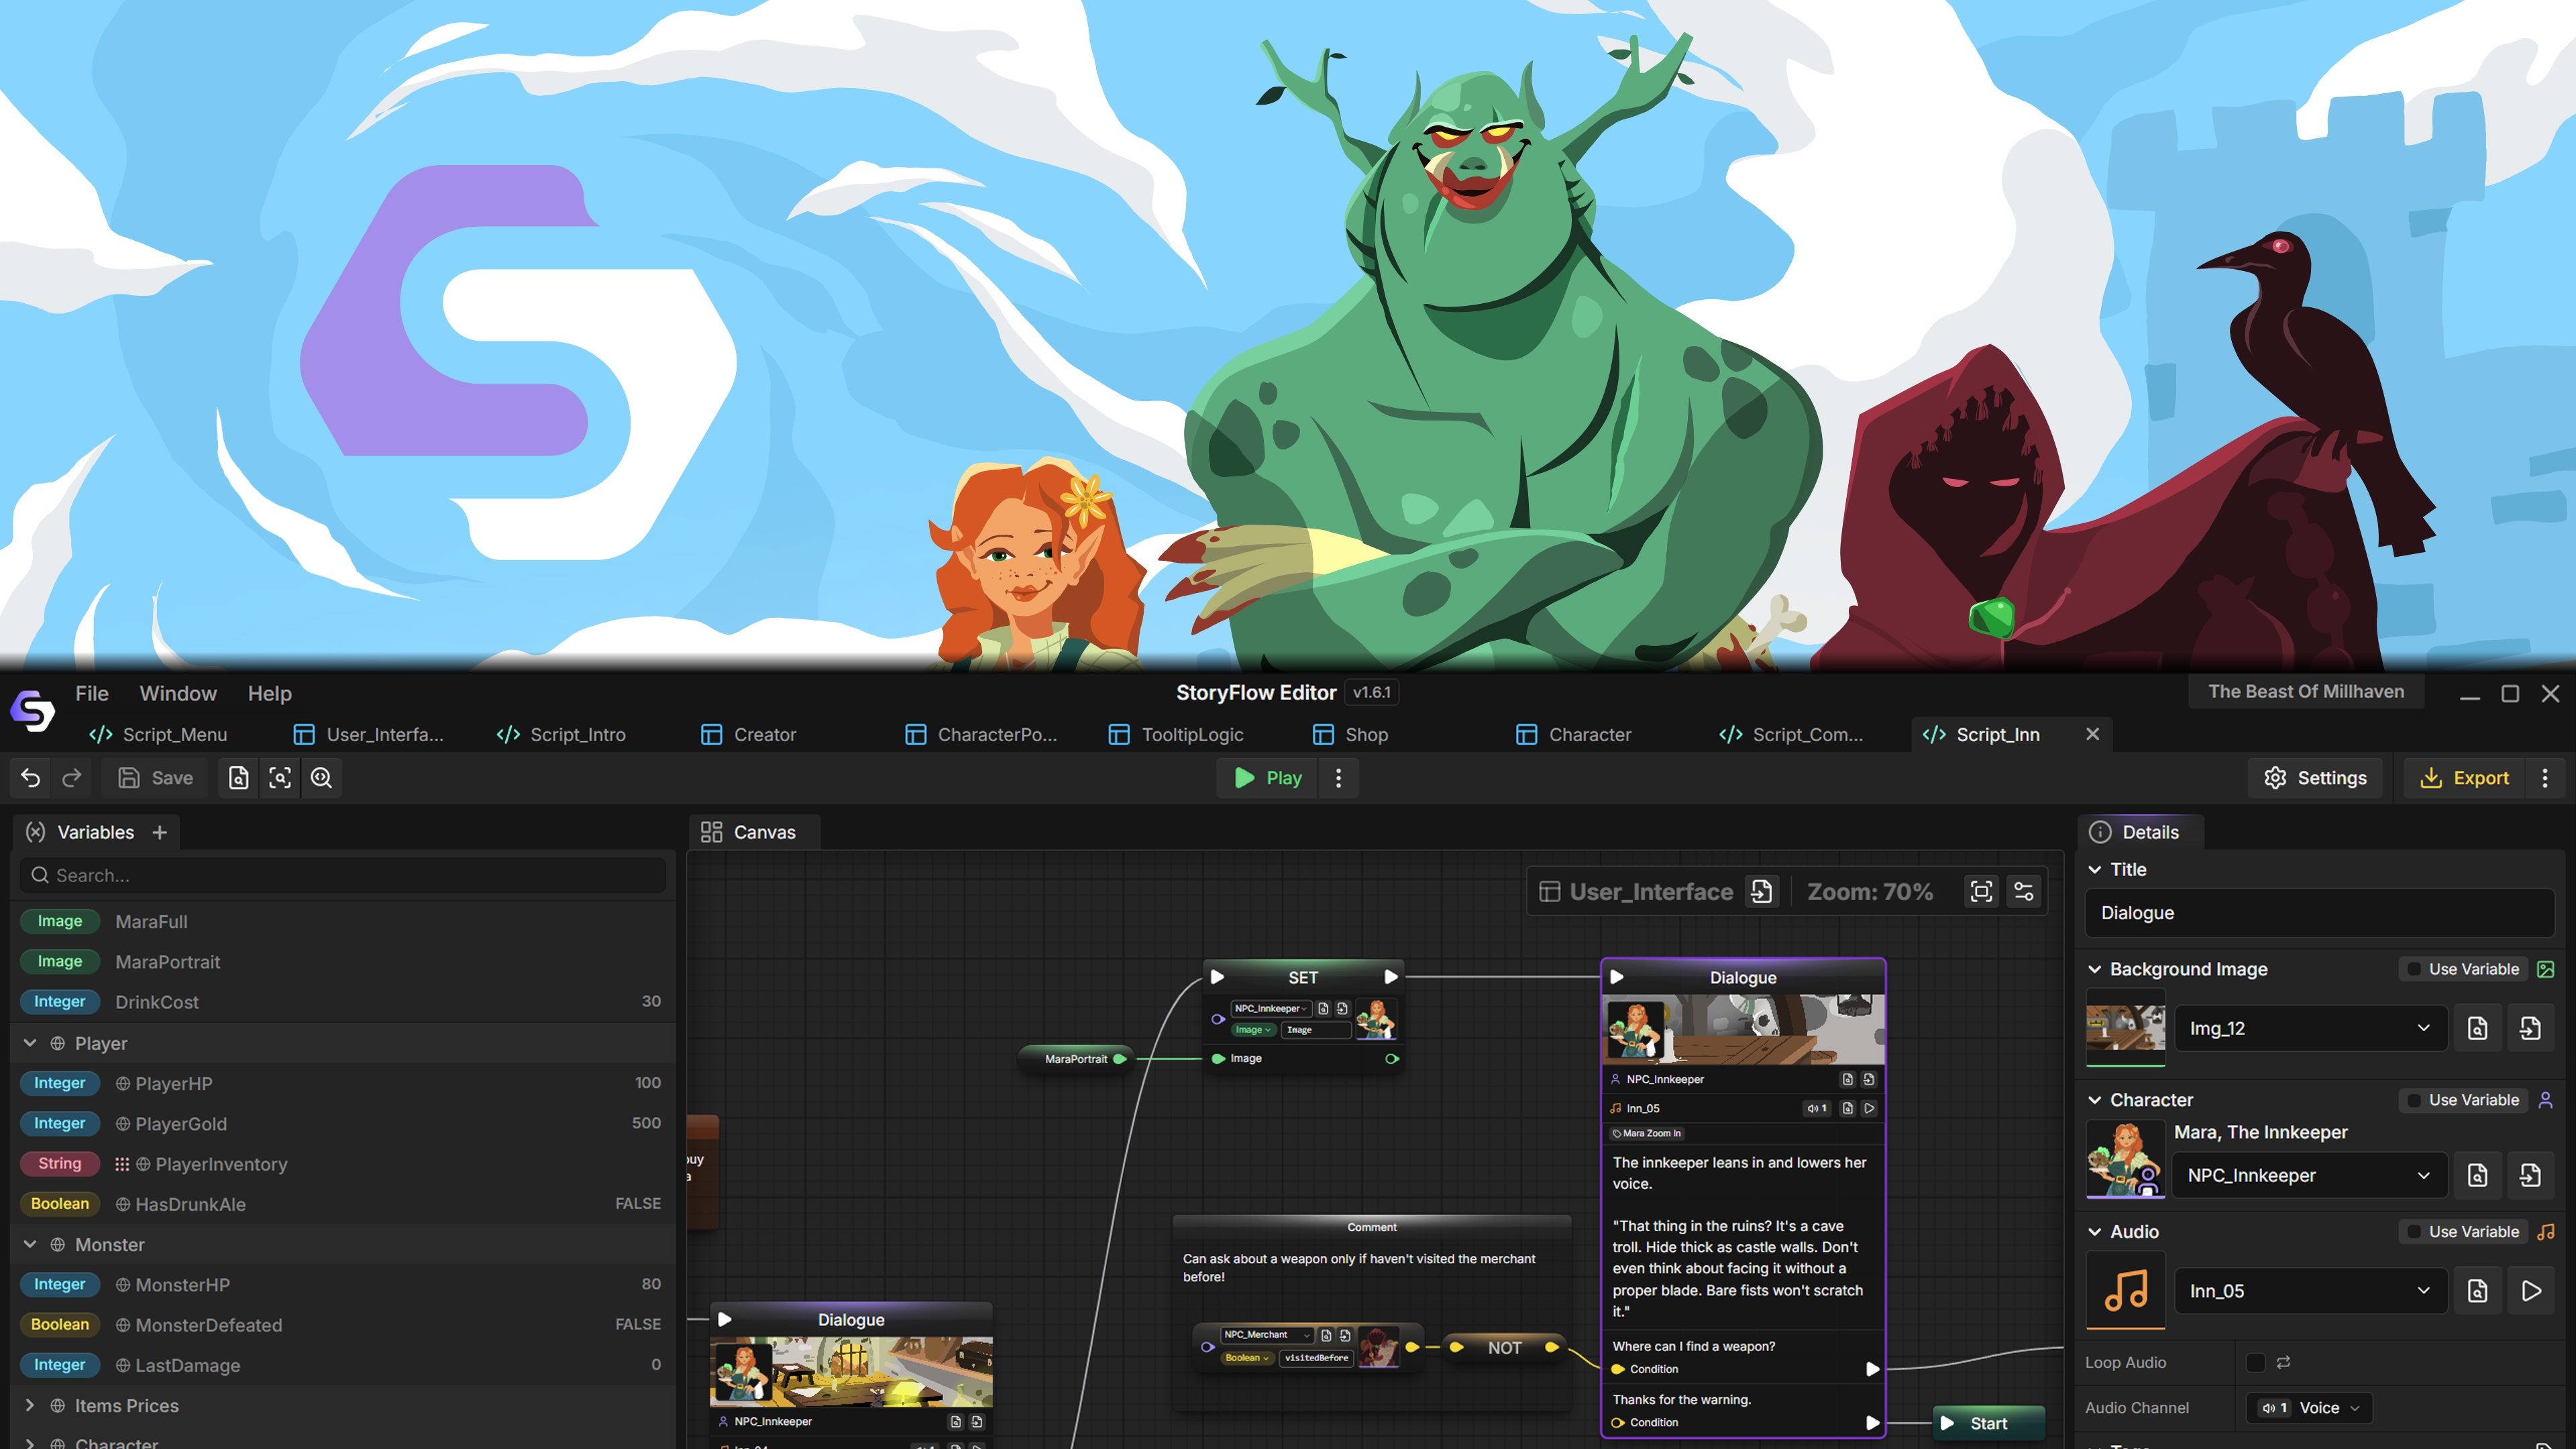This screenshot has height=1449, width=2576.
Task: Add a new variable with plus icon
Action: pyautogui.click(x=160, y=832)
